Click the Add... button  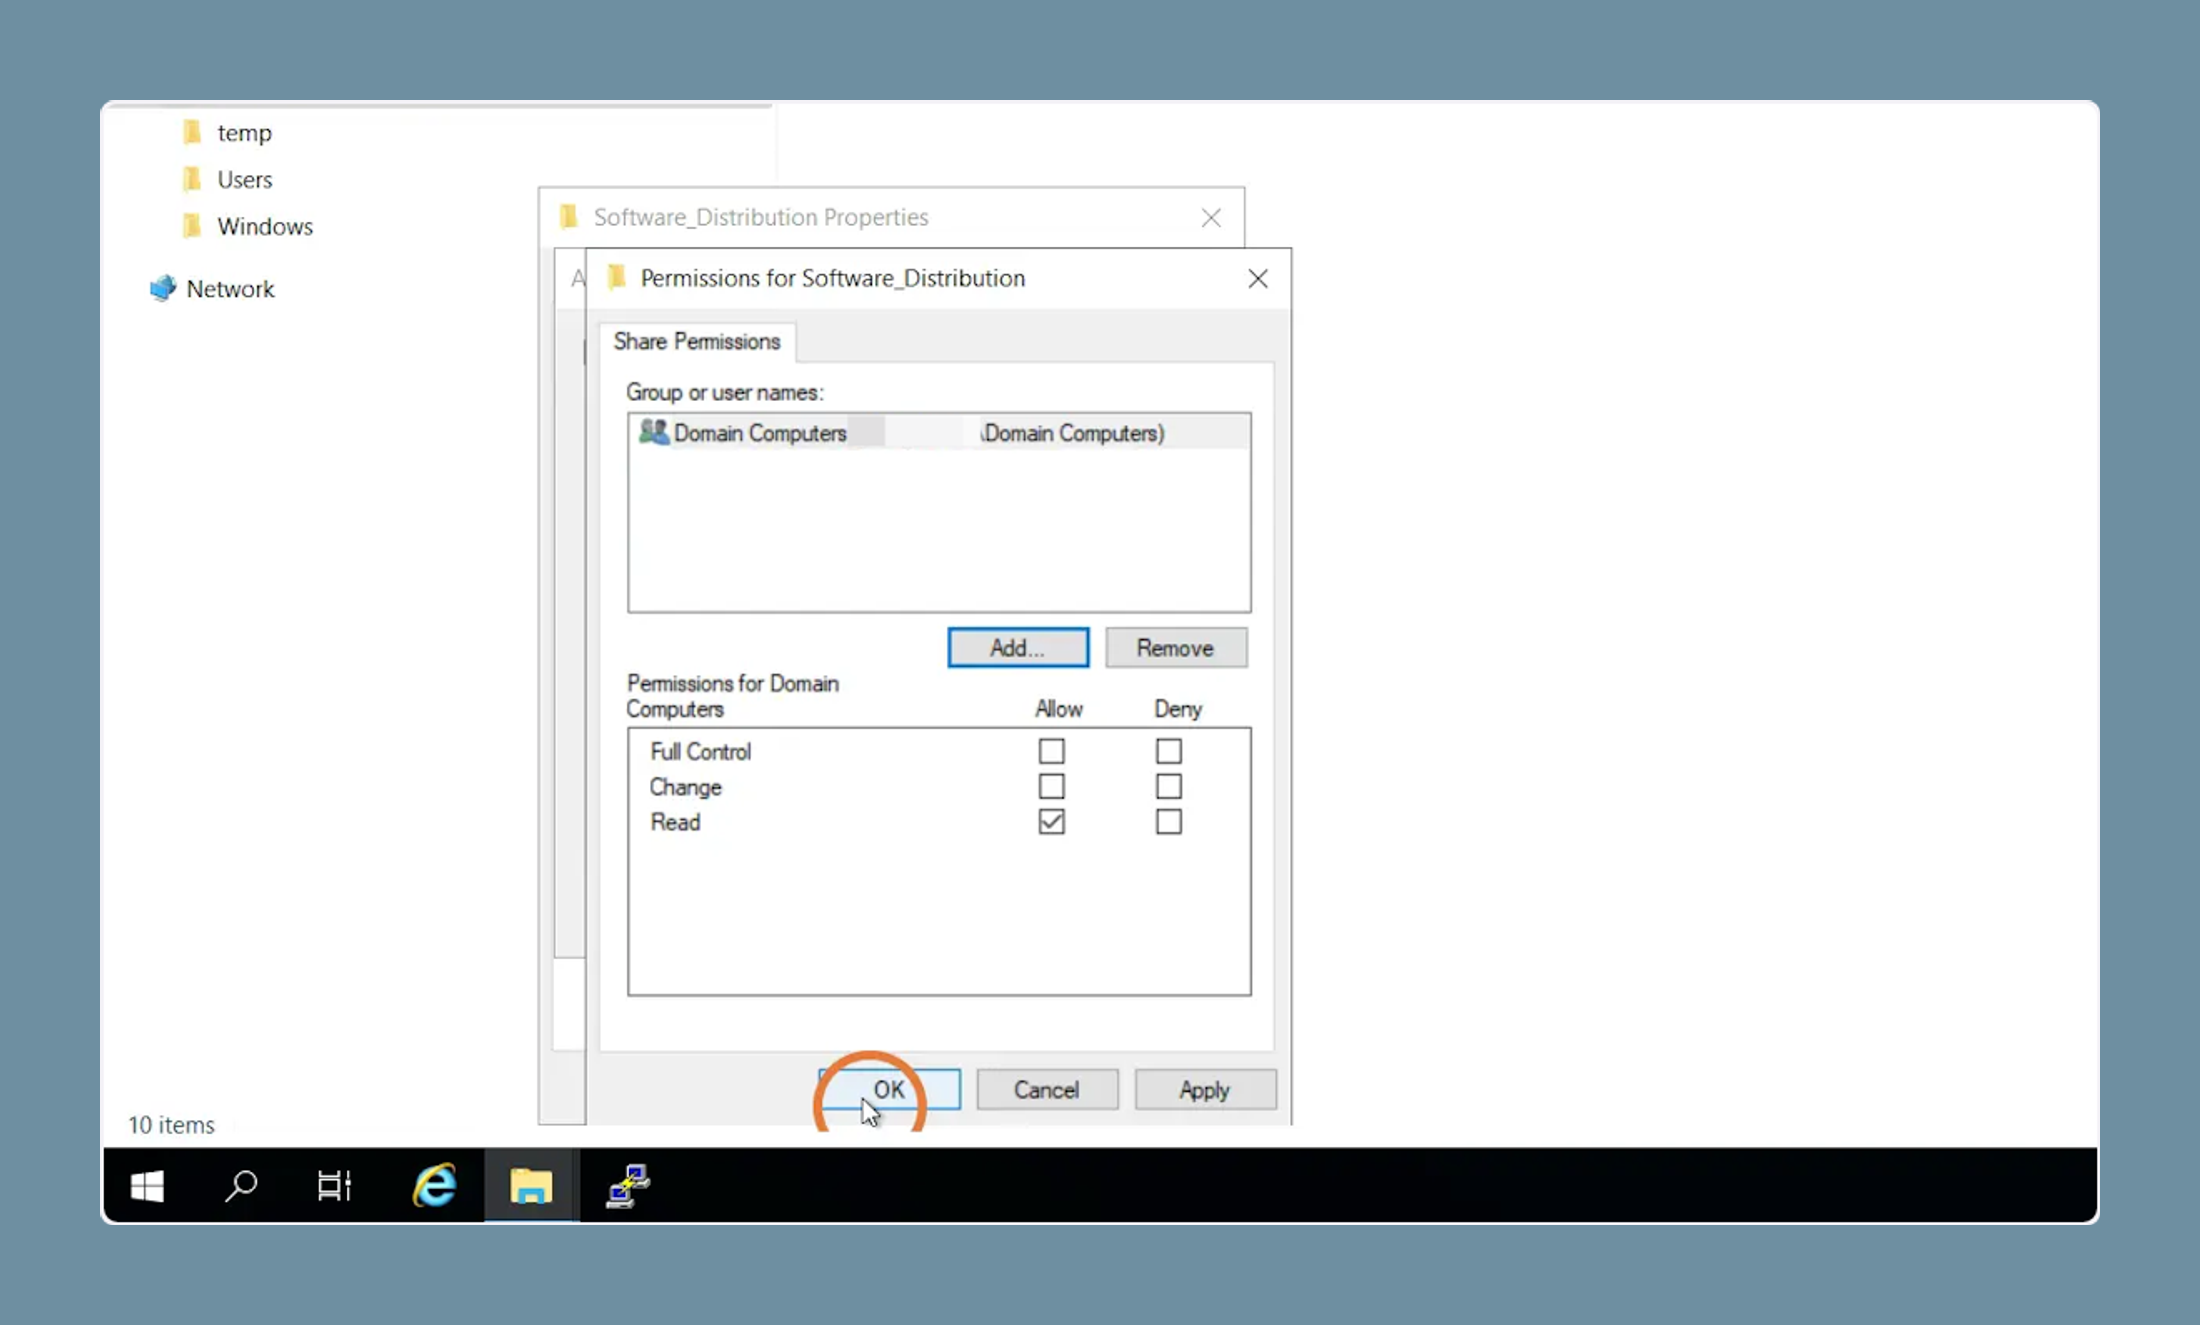point(1018,648)
